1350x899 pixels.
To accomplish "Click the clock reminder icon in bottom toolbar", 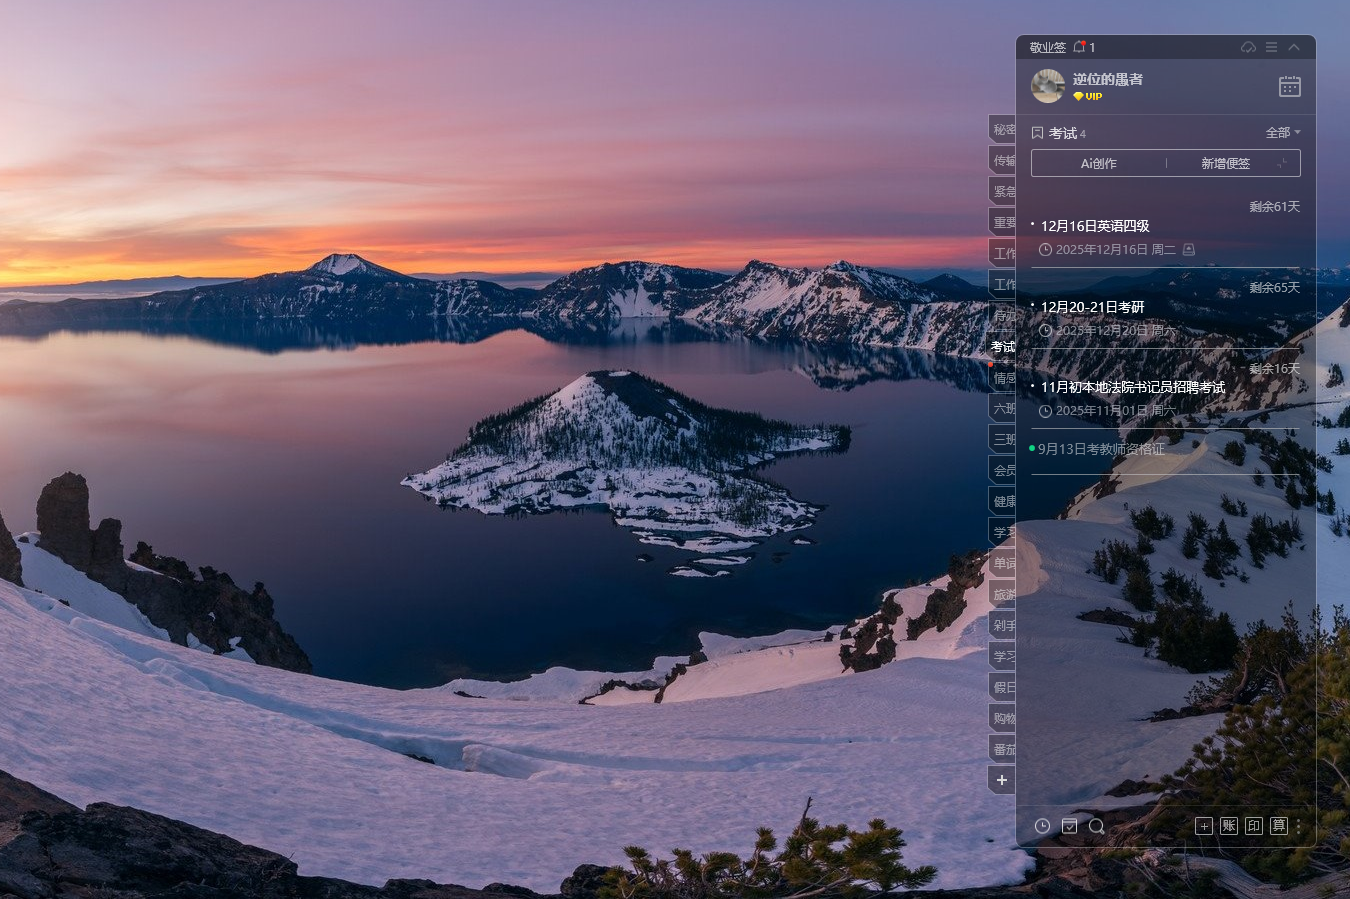I will [1042, 826].
